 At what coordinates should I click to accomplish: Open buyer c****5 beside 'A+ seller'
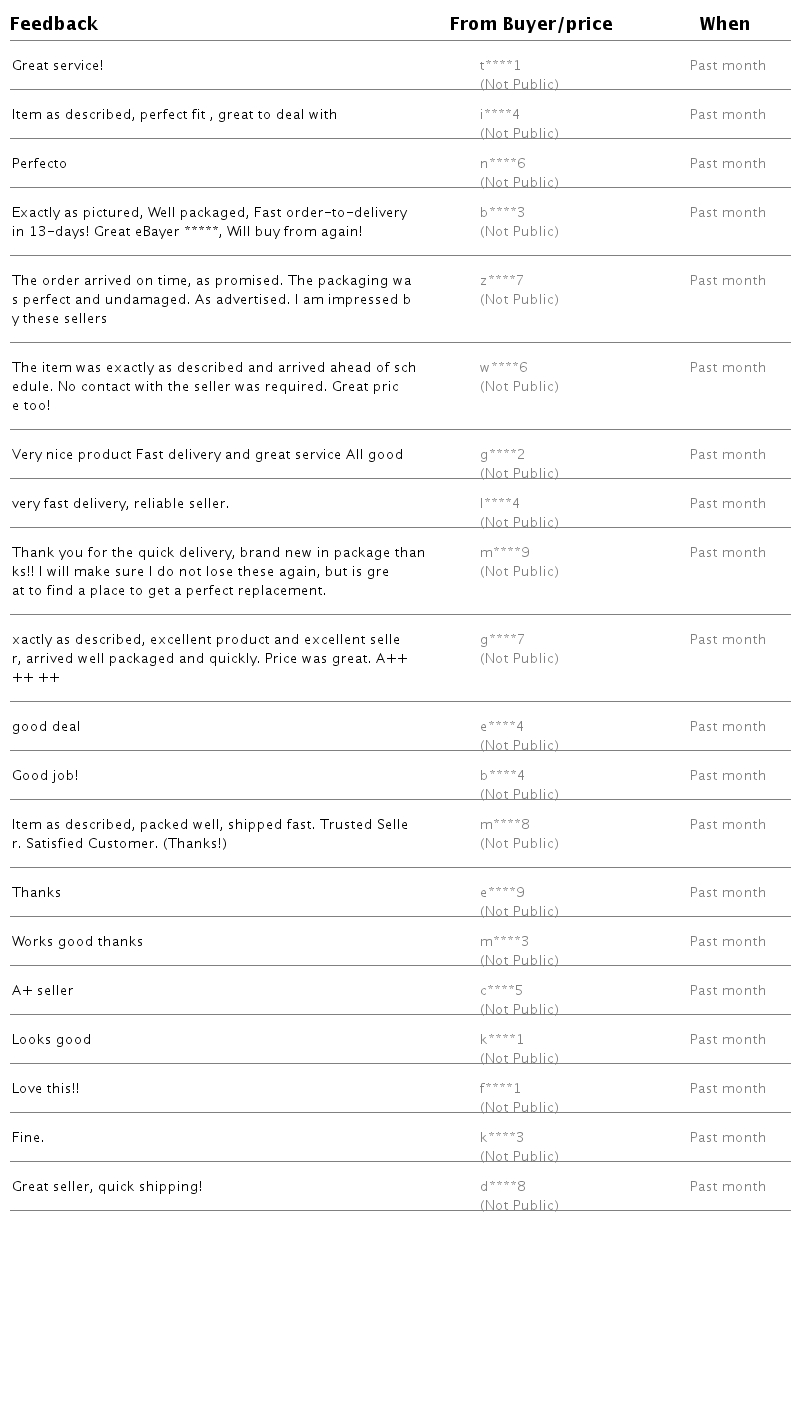tap(501, 991)
